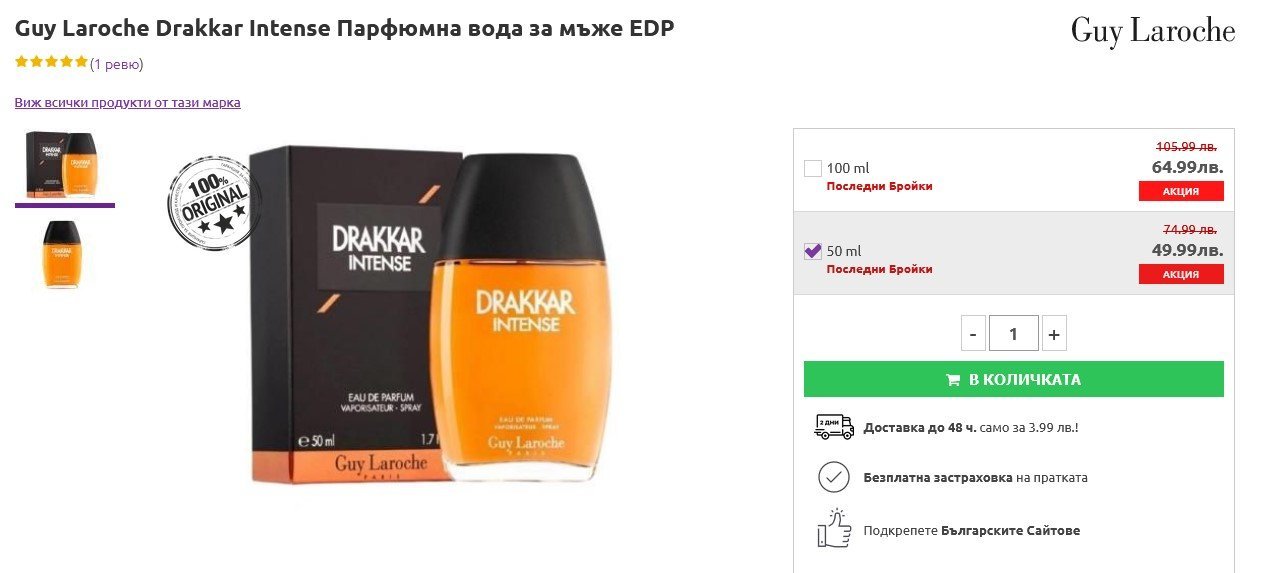This screenshot has width=1262, height=573.
Task: Select the first thumbnail with box and bottle
Action: [64, 164]
